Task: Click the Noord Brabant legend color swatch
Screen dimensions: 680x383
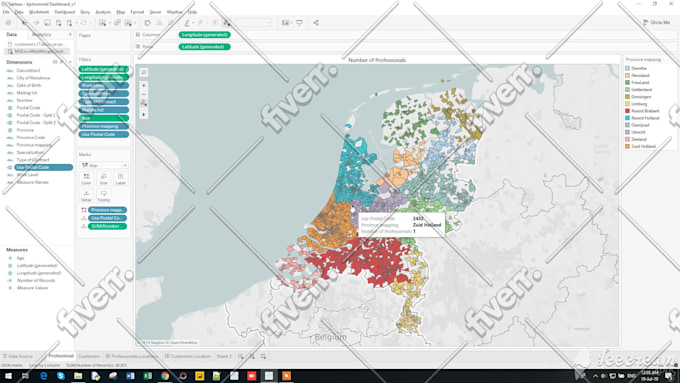Action: pyautogui.click(x=627, y=111)
